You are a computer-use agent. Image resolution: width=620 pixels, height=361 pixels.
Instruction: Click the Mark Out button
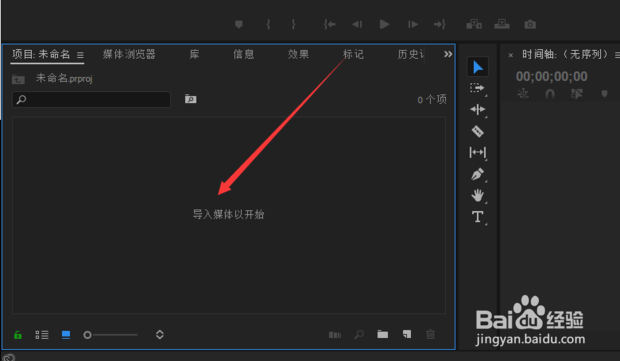tap(293, 25)
